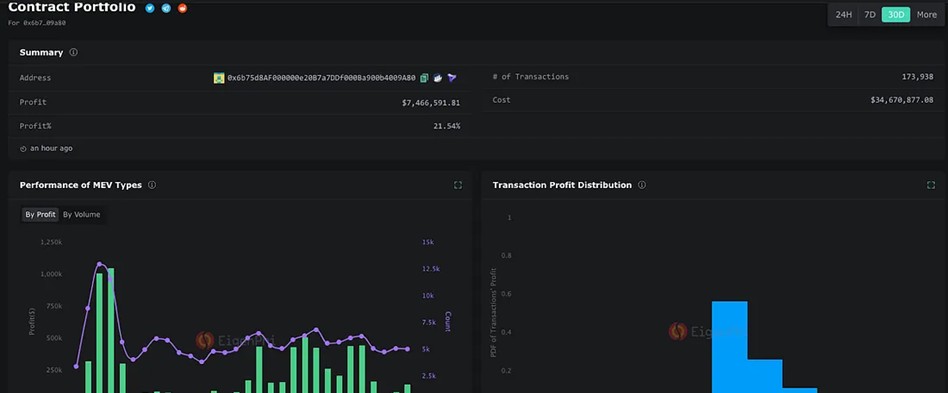Viewport: 948px width, 393px height.
Task: Click the 'an hour ago' timestamp
Action: coord(51,149)
